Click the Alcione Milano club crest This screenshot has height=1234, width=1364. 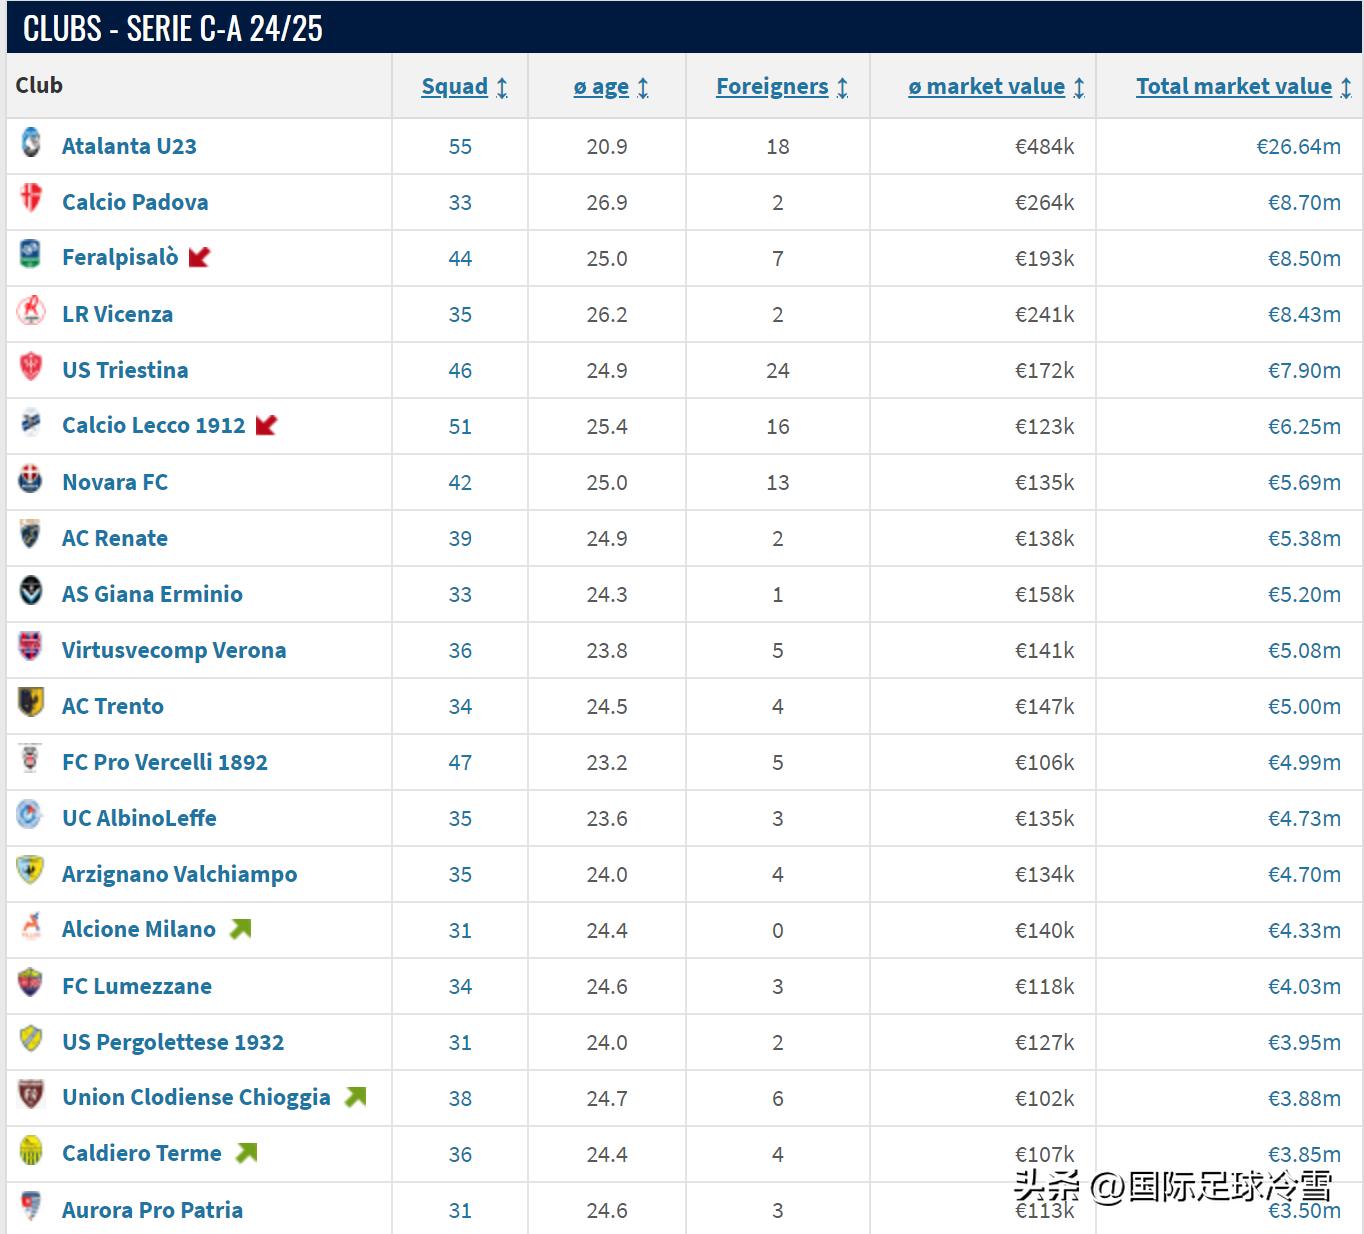[x=31, y=927]
